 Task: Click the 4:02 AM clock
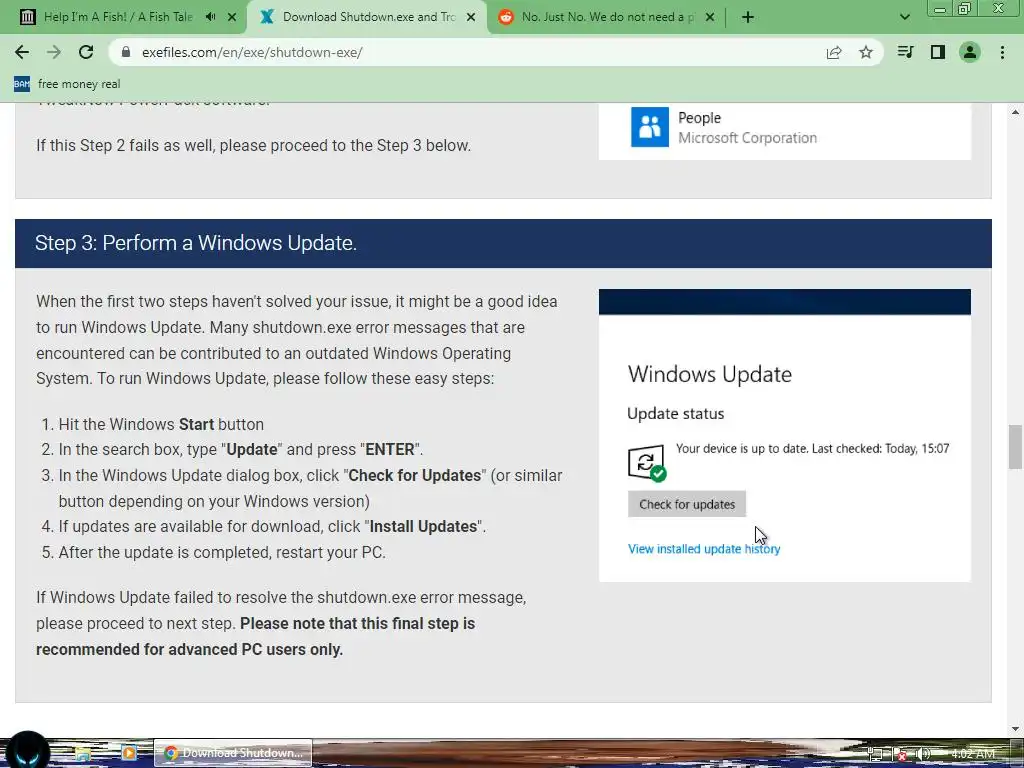click(x=973, y=754)
